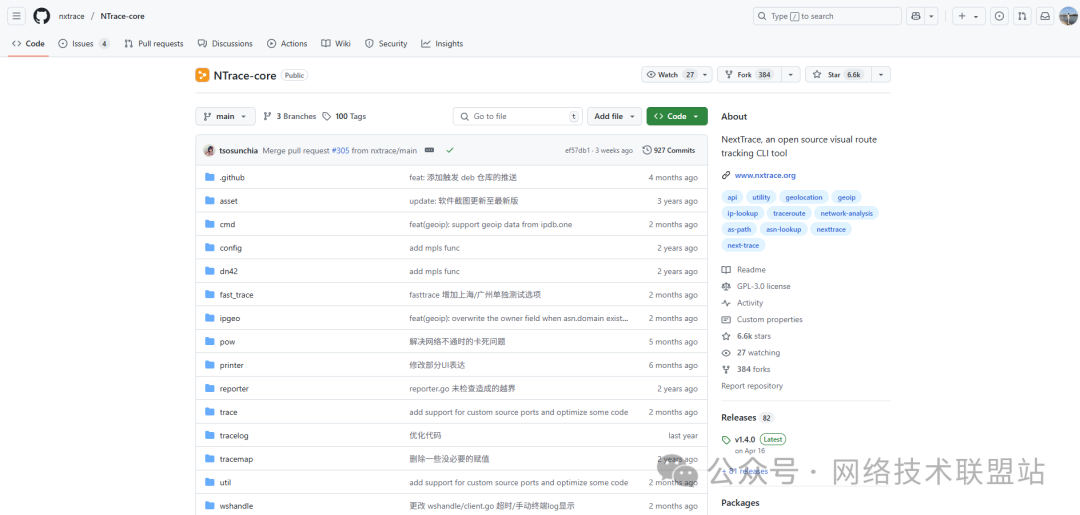This screenshot has width=1080, height=515.
Task: Click folder icon beside reporter
Action: point(210,388)
